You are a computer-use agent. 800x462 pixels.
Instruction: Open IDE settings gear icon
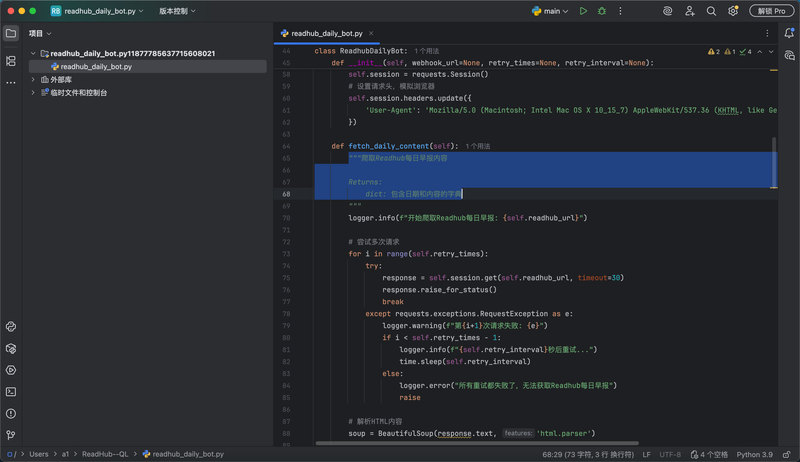pos(733,11)
